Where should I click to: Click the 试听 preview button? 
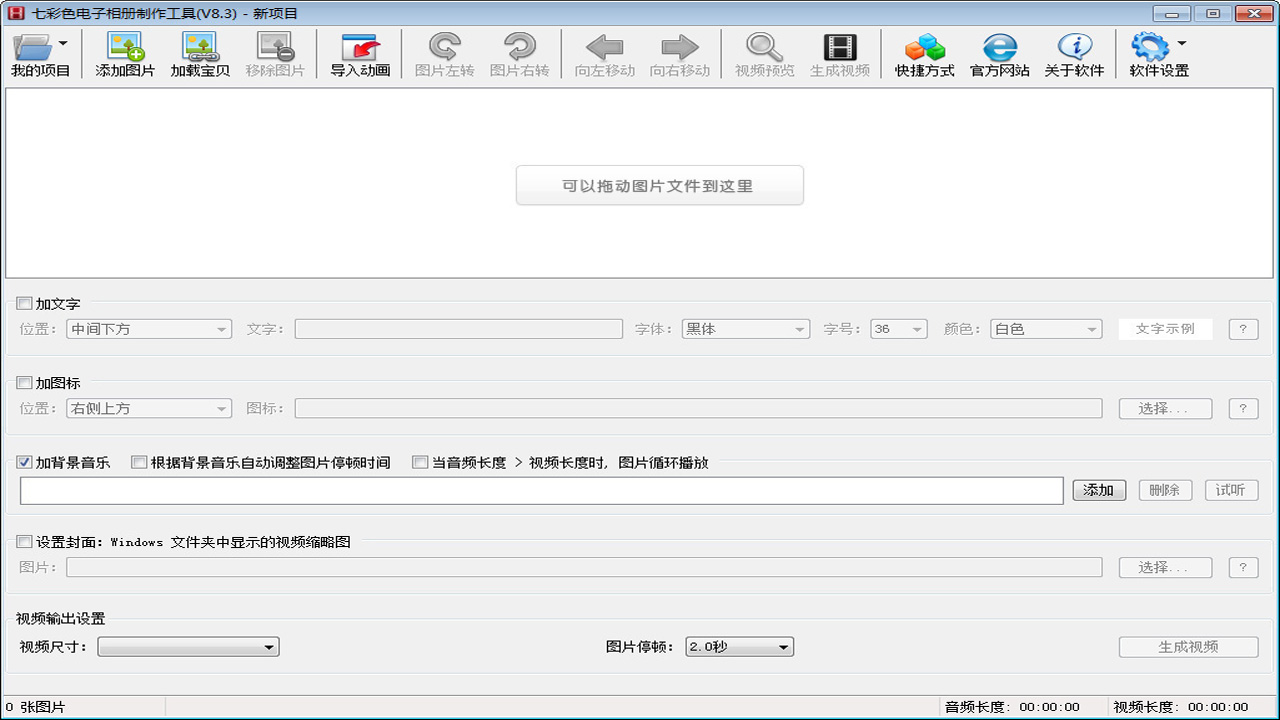(x=1231, y=490)
